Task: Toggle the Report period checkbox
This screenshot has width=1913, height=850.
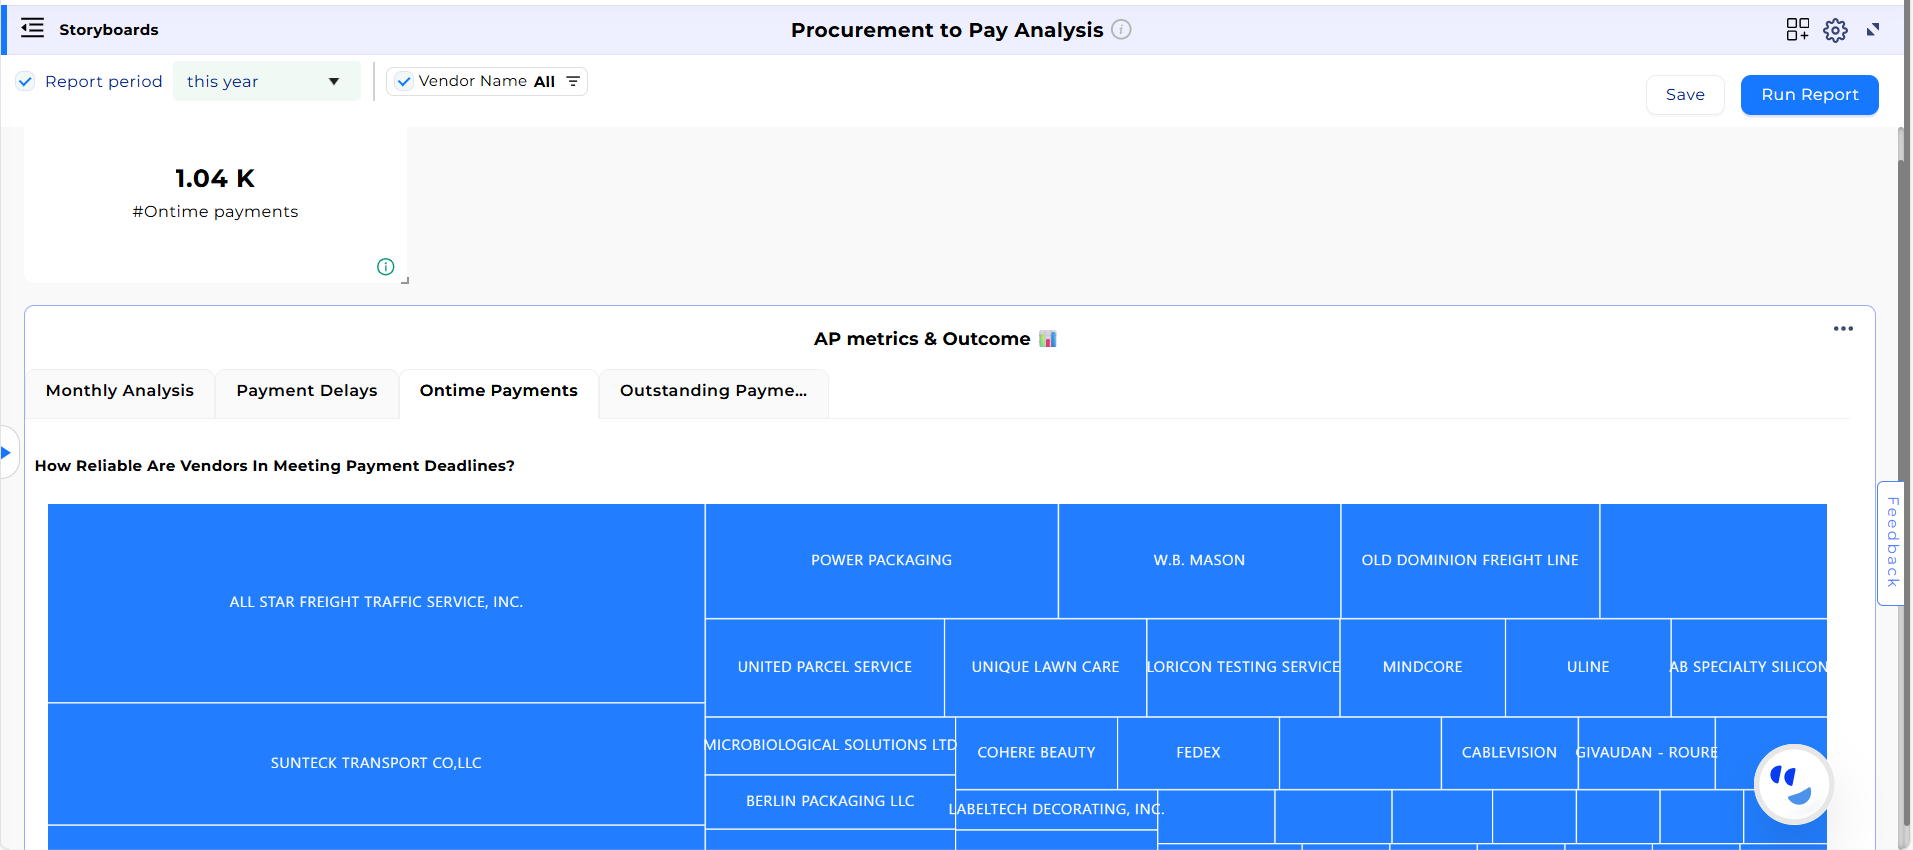Action: (x=26, y=82)
